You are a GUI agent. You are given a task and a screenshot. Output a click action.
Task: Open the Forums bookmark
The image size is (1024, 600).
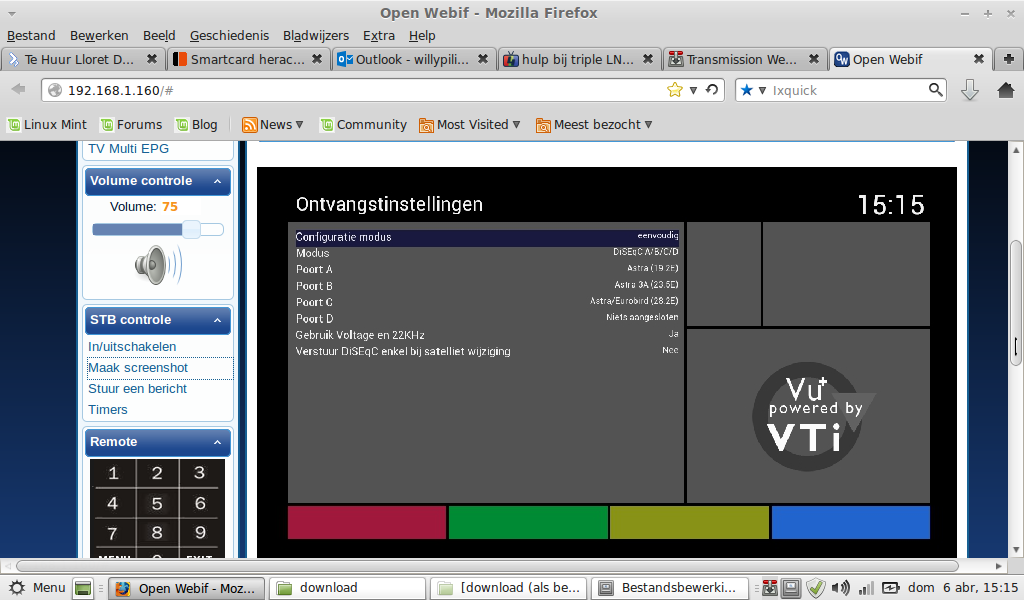pos(131,125)
